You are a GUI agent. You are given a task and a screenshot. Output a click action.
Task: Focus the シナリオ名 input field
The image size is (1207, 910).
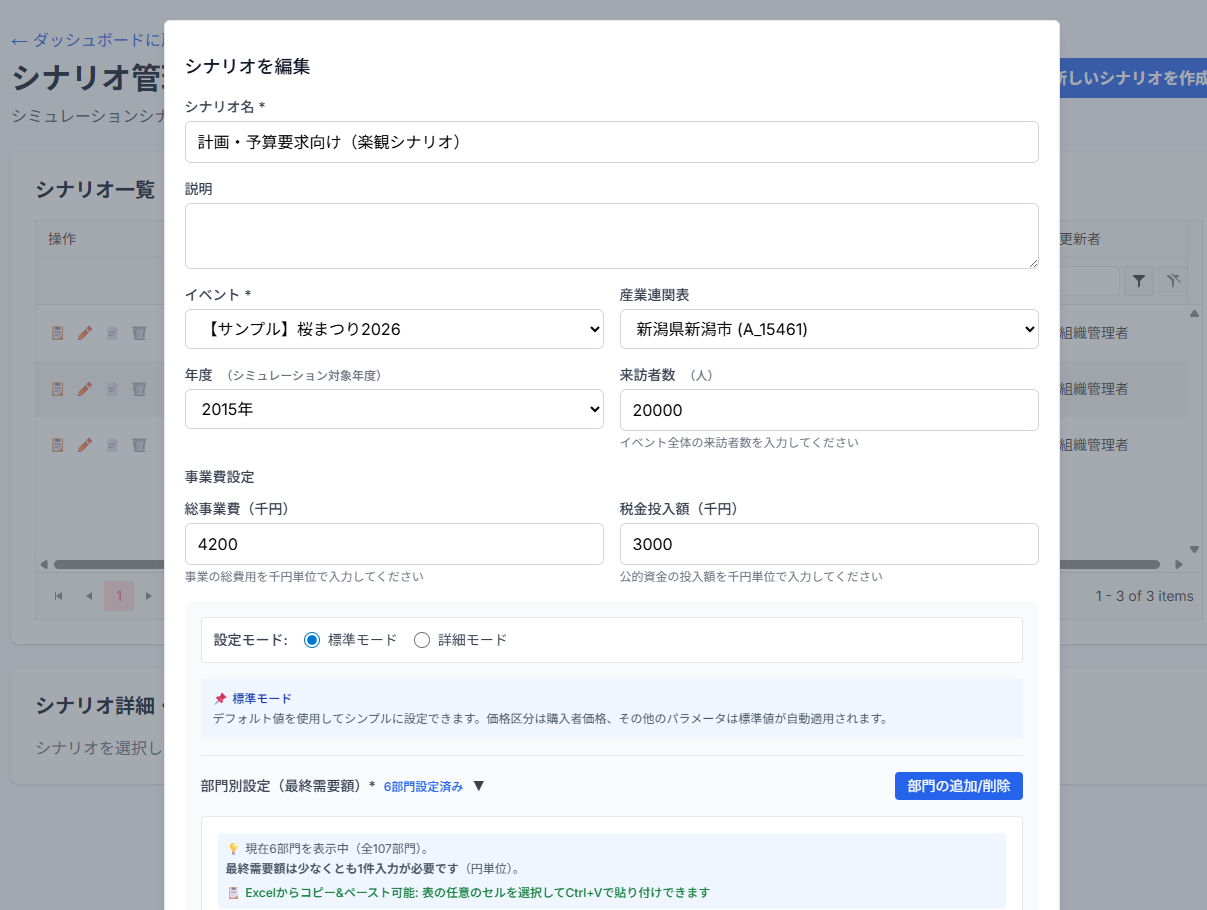(x=612, y=142)
